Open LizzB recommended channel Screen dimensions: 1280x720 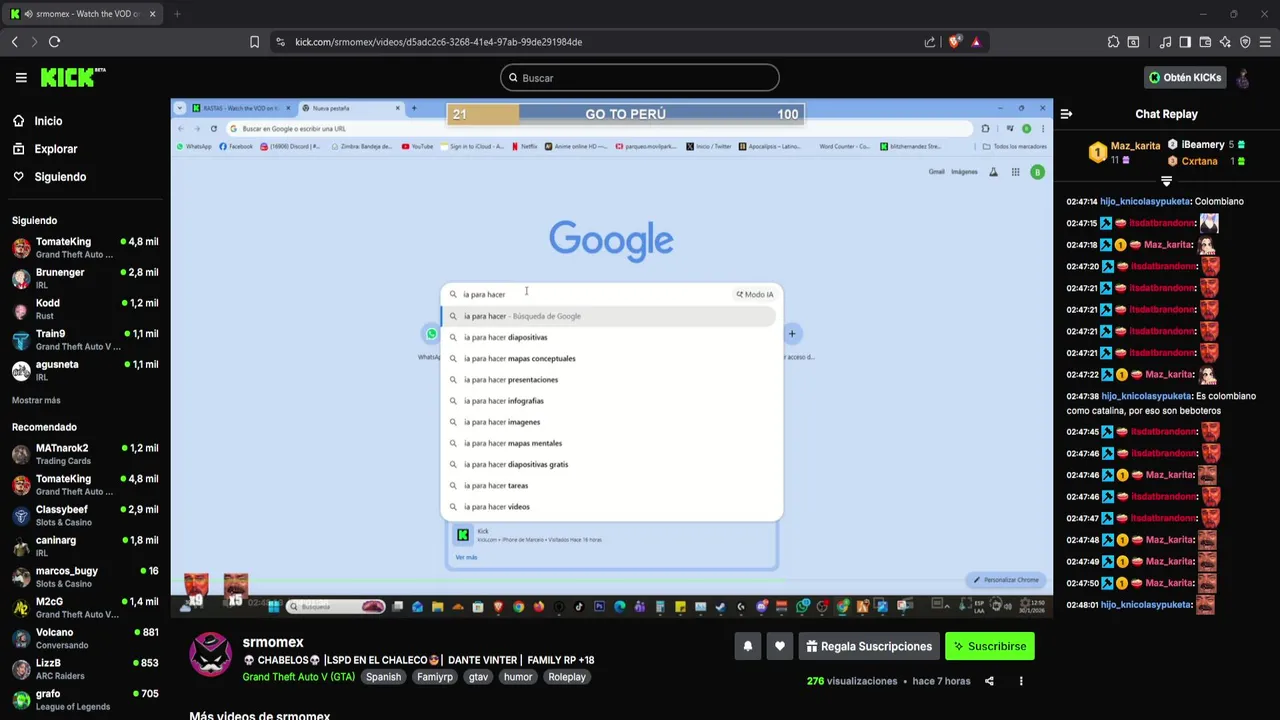click(x=84, y=669)
